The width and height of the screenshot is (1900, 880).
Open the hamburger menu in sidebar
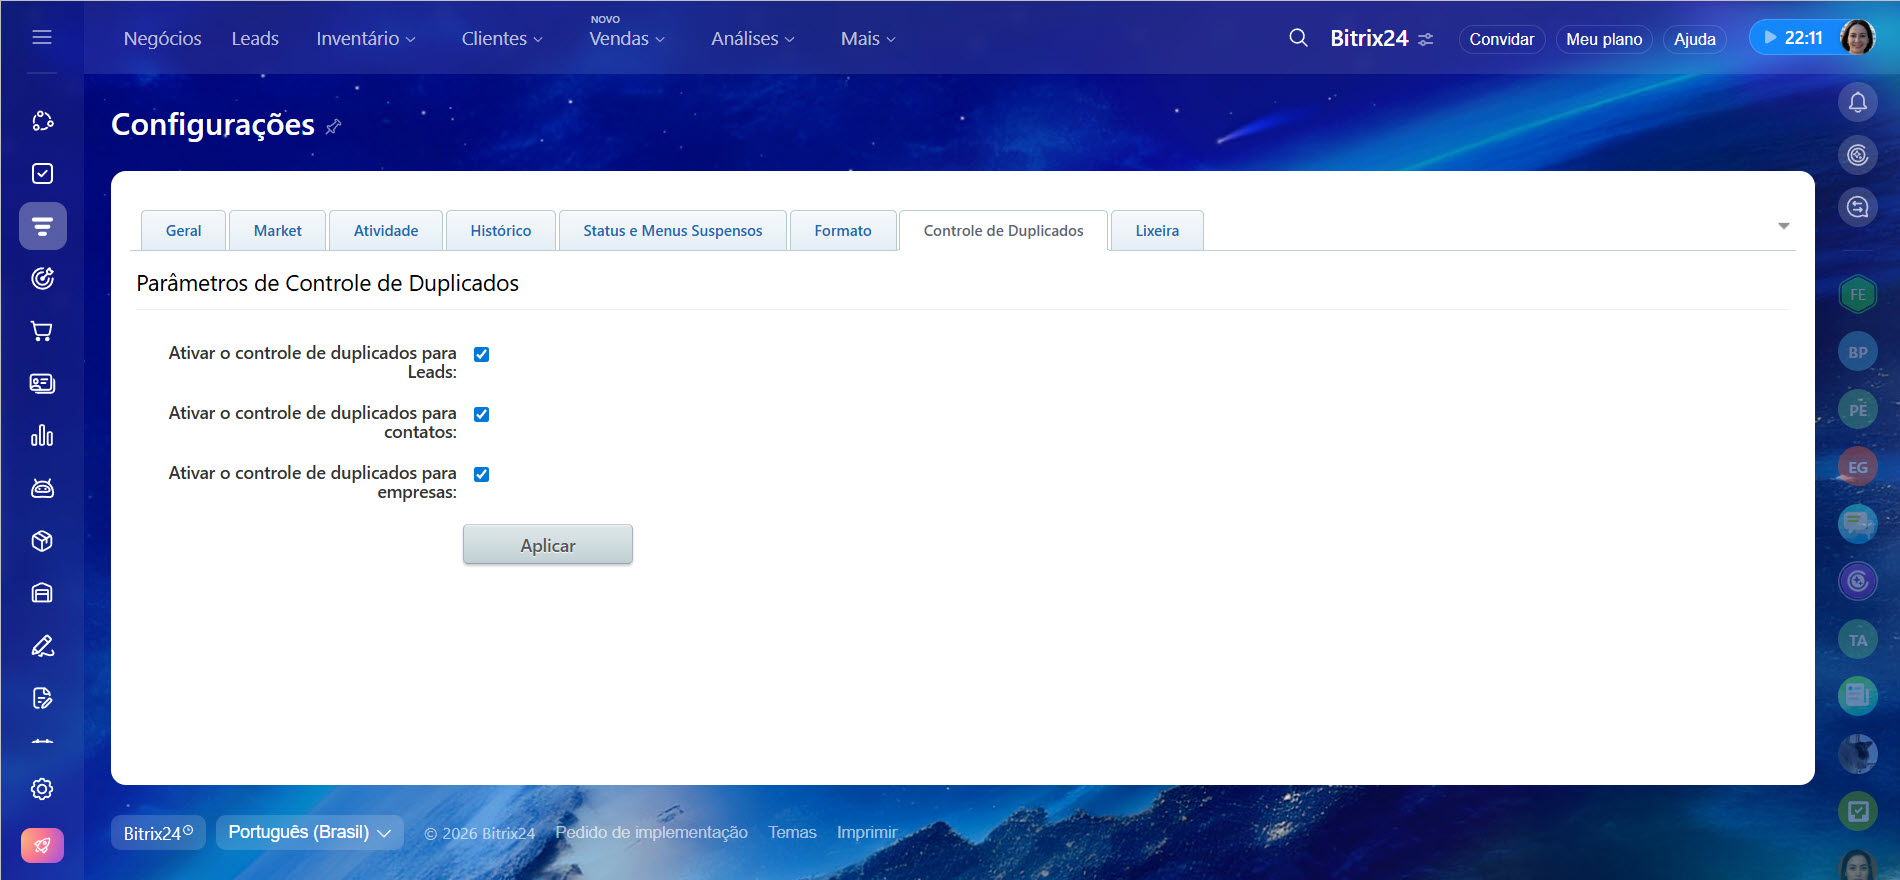[42, 37]
